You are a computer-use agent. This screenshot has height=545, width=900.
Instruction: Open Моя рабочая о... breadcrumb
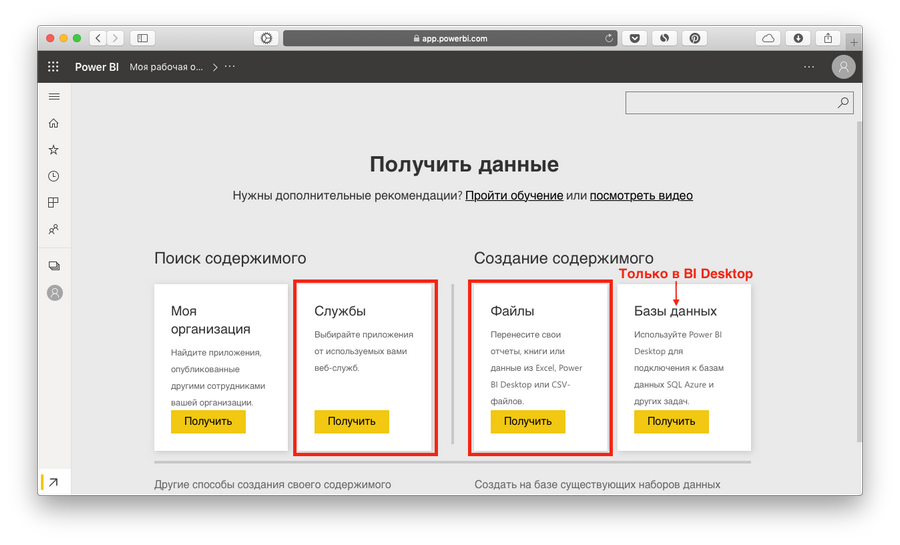(x=166, y=67)
